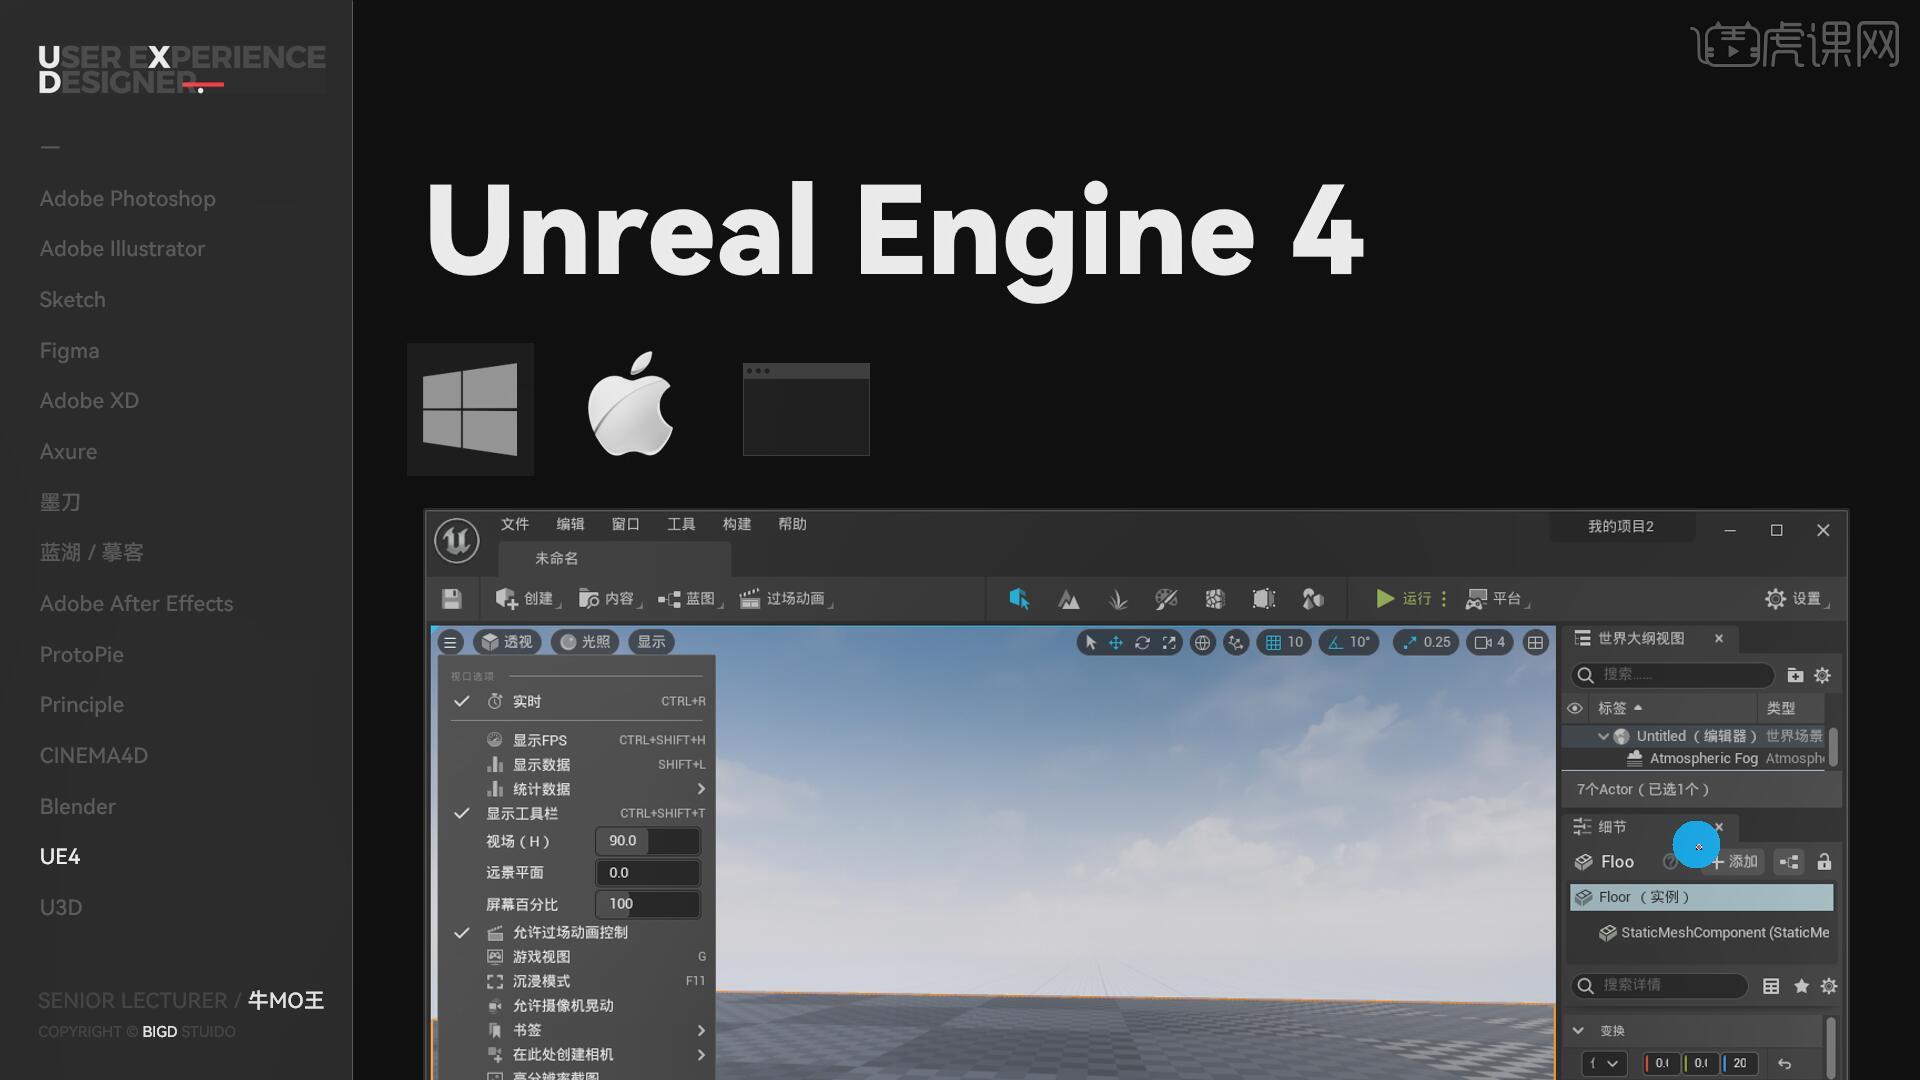Viewport: 1920px width, 1080px height.
Task: Open the 设置 (Settings) button
Action: coord(1796,599)
